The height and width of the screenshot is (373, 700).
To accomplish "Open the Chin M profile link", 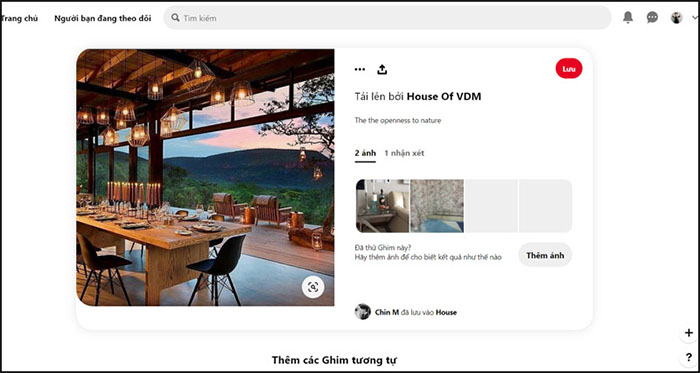I will (x=387, y=312).
